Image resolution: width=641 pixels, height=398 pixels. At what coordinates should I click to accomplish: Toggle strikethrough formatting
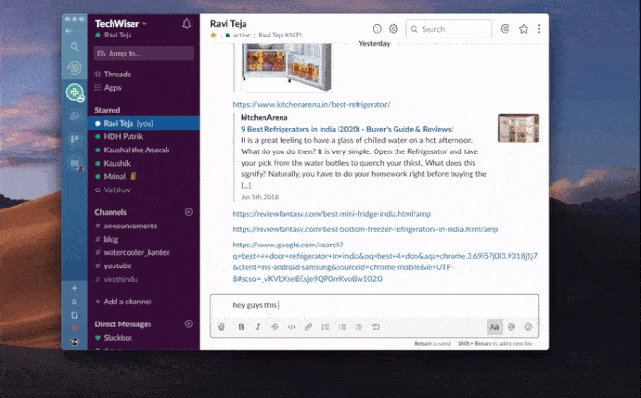275,327
